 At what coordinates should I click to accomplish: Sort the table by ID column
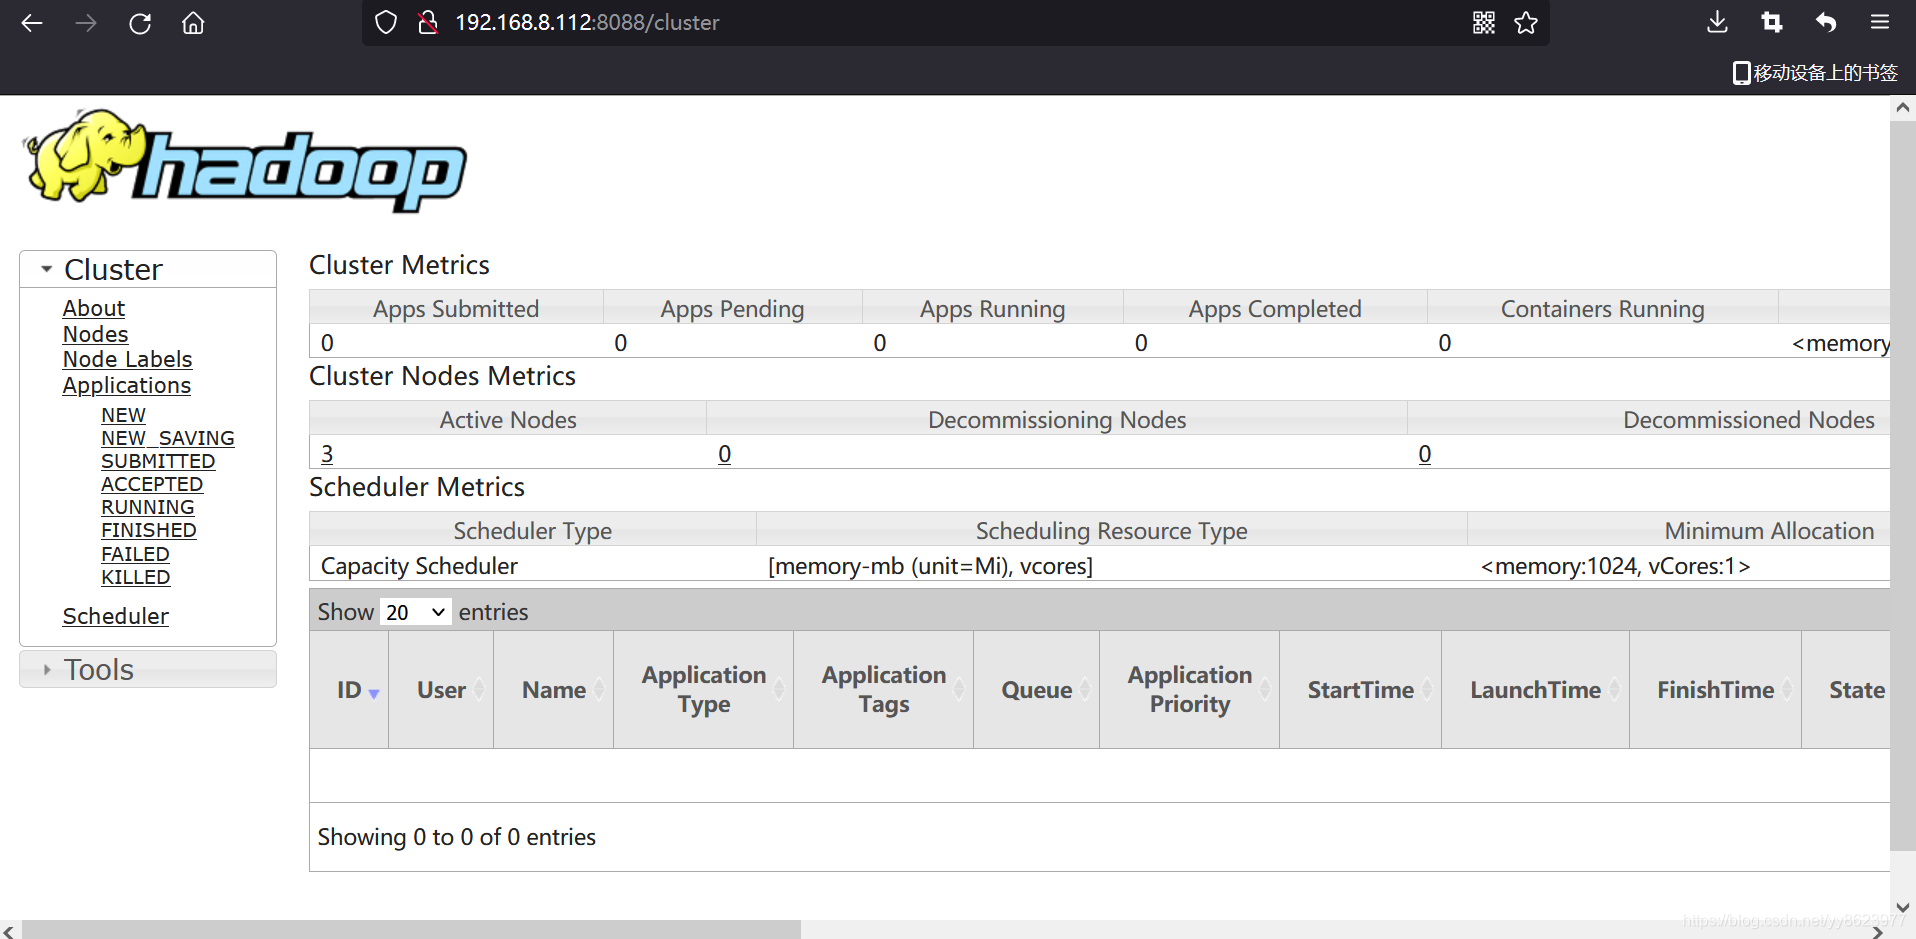(x=349, y=690)
